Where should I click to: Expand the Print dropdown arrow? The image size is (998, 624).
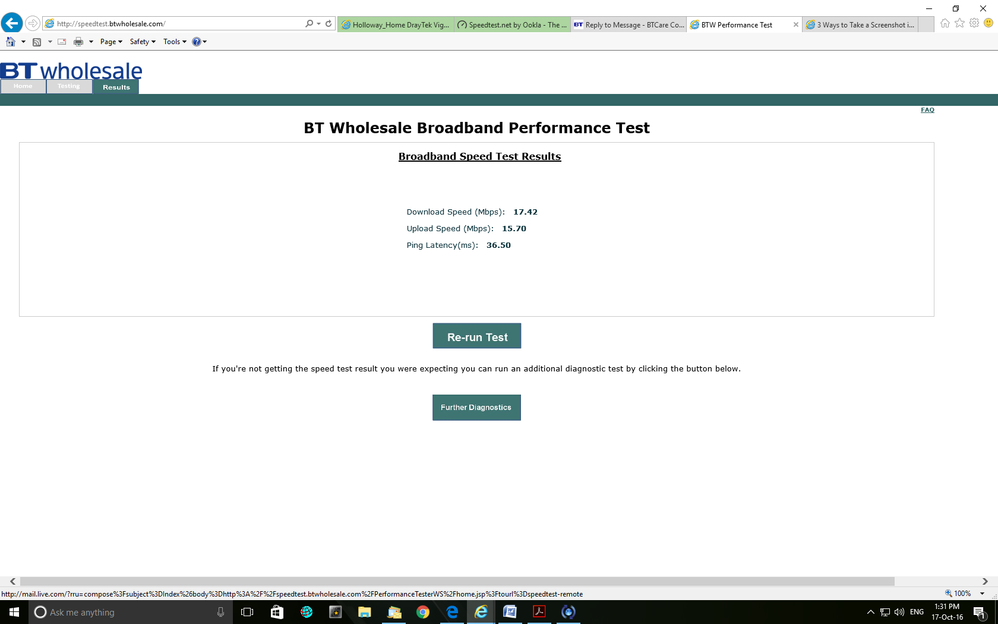[91, 41]
